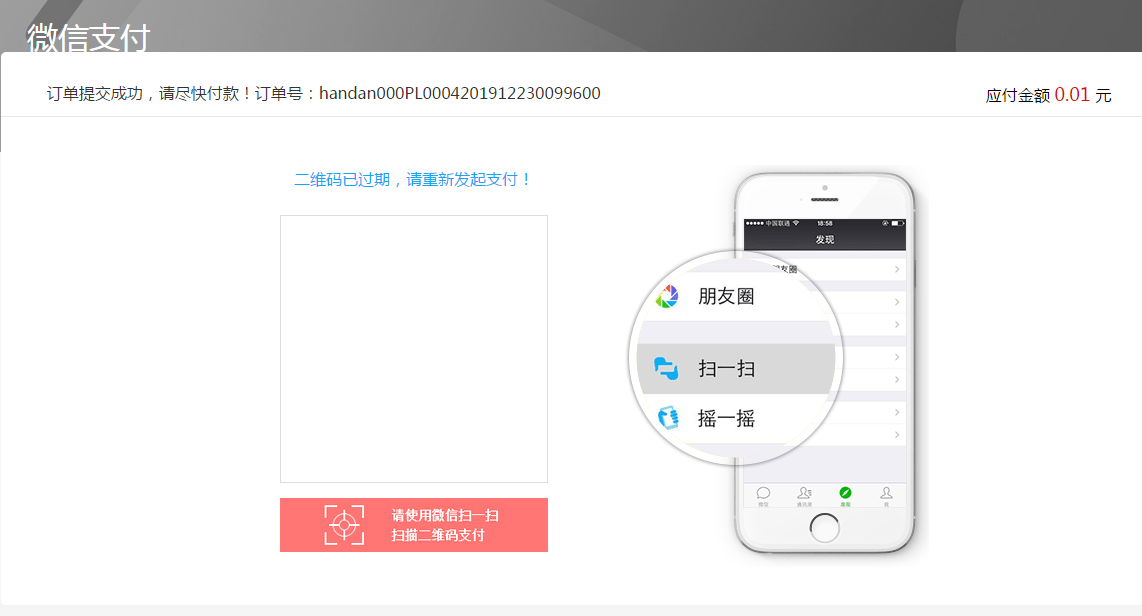Viewport: 1142px width, 616px height.
Task: Click the 请使用微信扫一扫 banner text
Action: [x=445, y=516]
